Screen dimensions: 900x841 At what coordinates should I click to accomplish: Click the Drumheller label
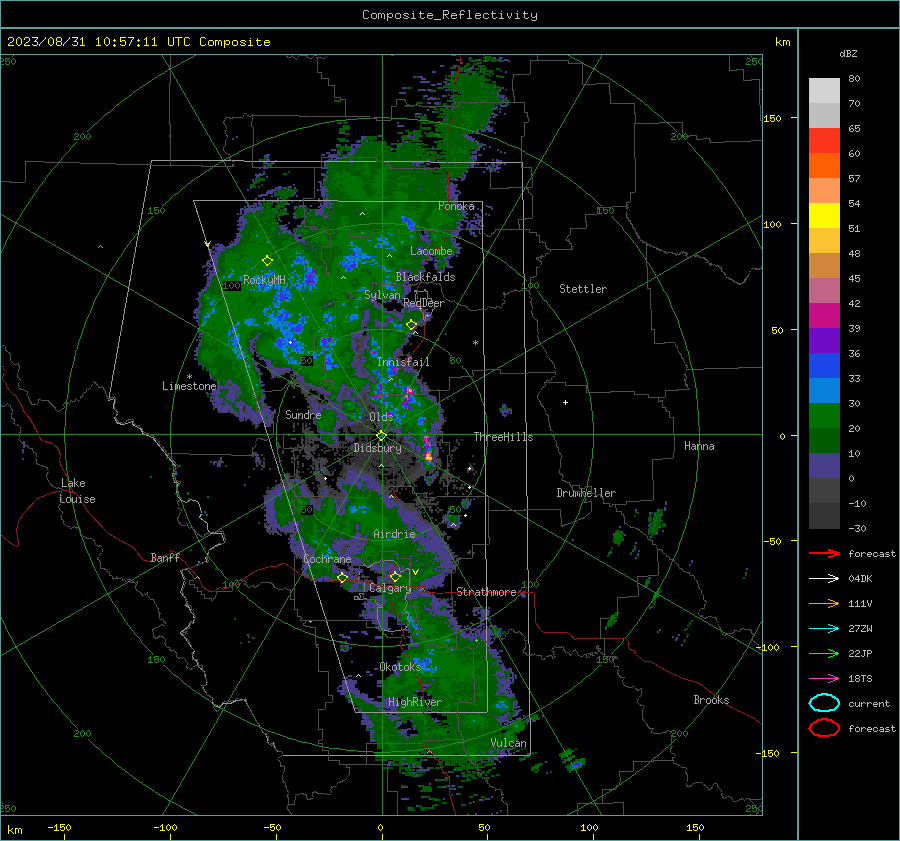pos(586,493)
